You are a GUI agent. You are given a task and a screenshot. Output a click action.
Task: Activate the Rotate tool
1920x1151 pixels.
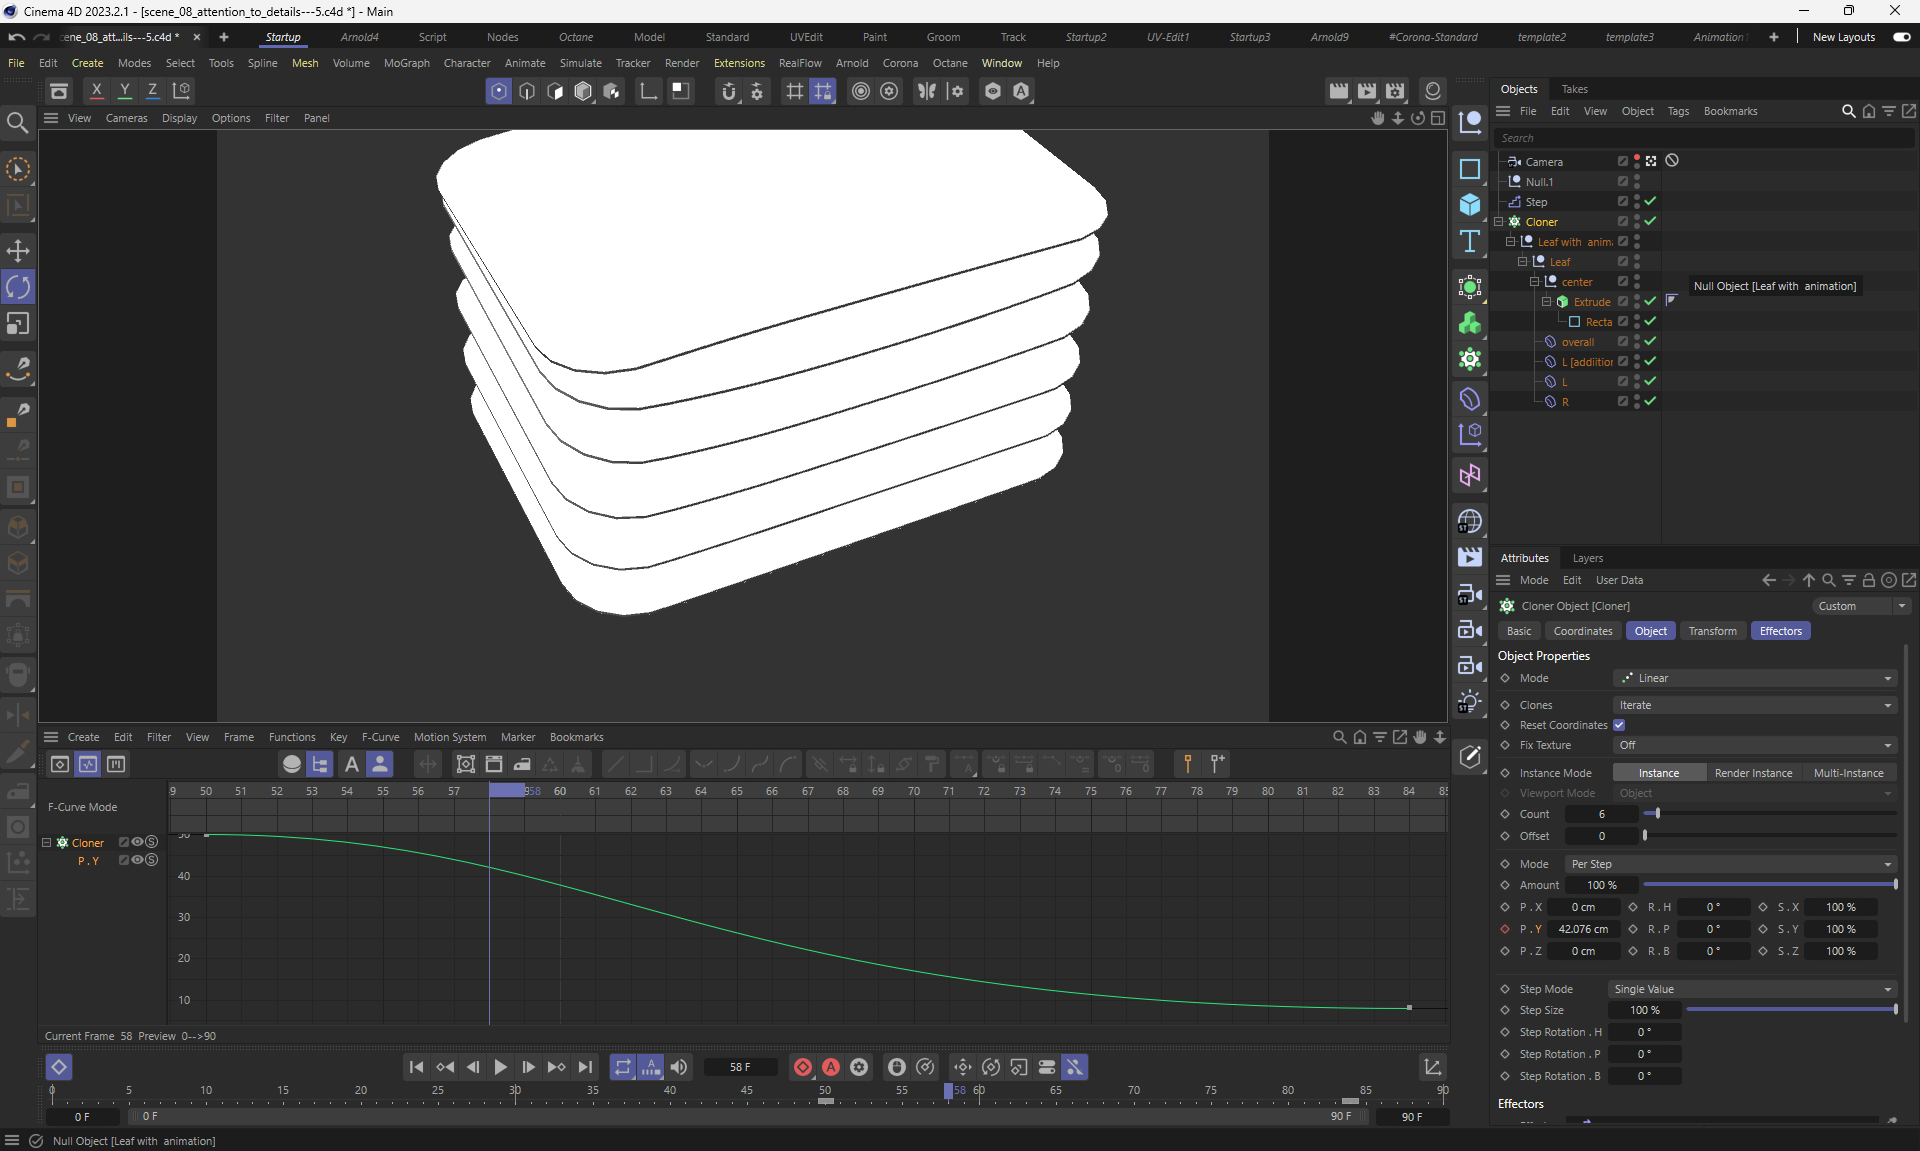[x=18, y=288]
